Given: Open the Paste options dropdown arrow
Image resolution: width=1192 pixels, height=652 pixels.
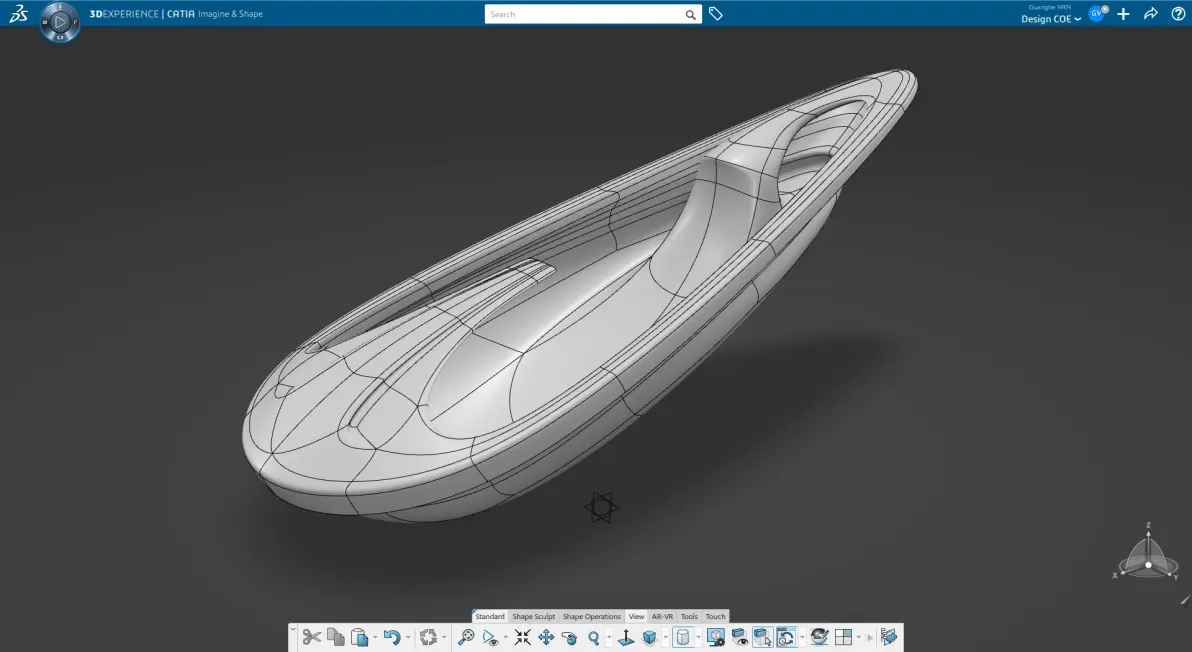Looking at the screenshot, I should coord(375,638).
